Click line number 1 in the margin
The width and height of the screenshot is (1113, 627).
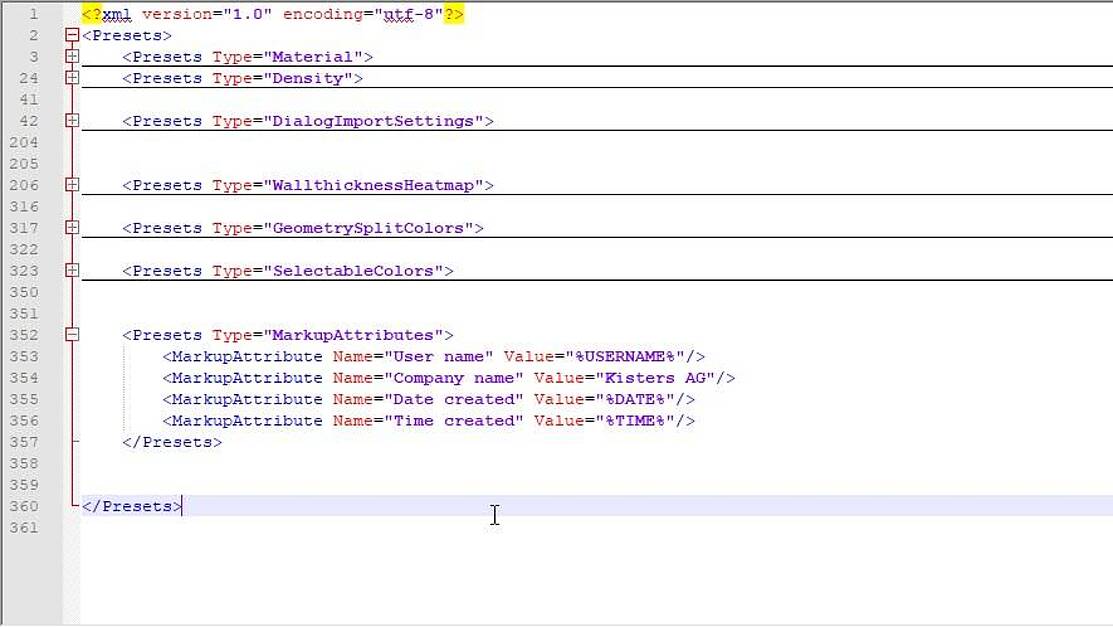(34, 14)
